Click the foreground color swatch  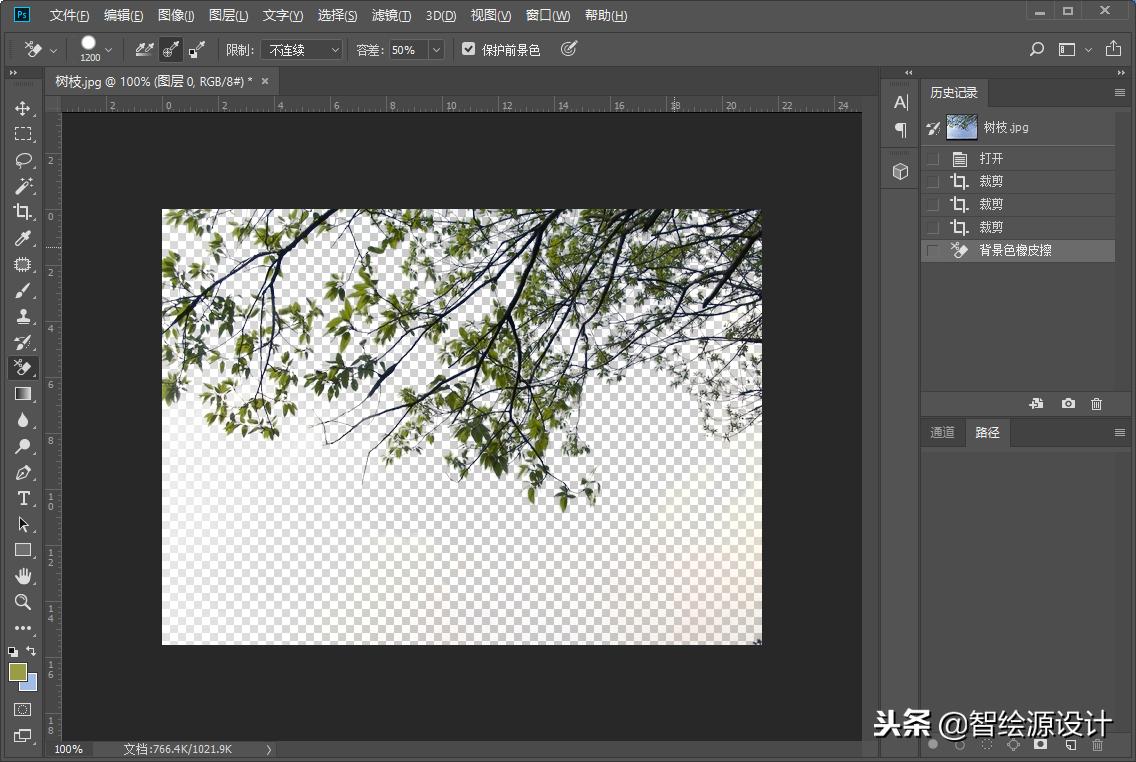(x=20, y=674)
